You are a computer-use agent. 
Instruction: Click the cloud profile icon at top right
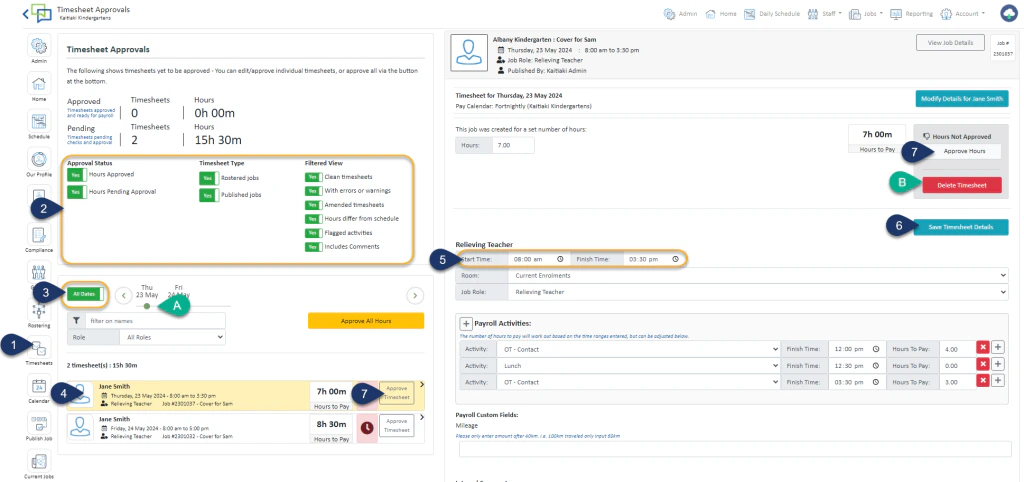pos(1010,13)
